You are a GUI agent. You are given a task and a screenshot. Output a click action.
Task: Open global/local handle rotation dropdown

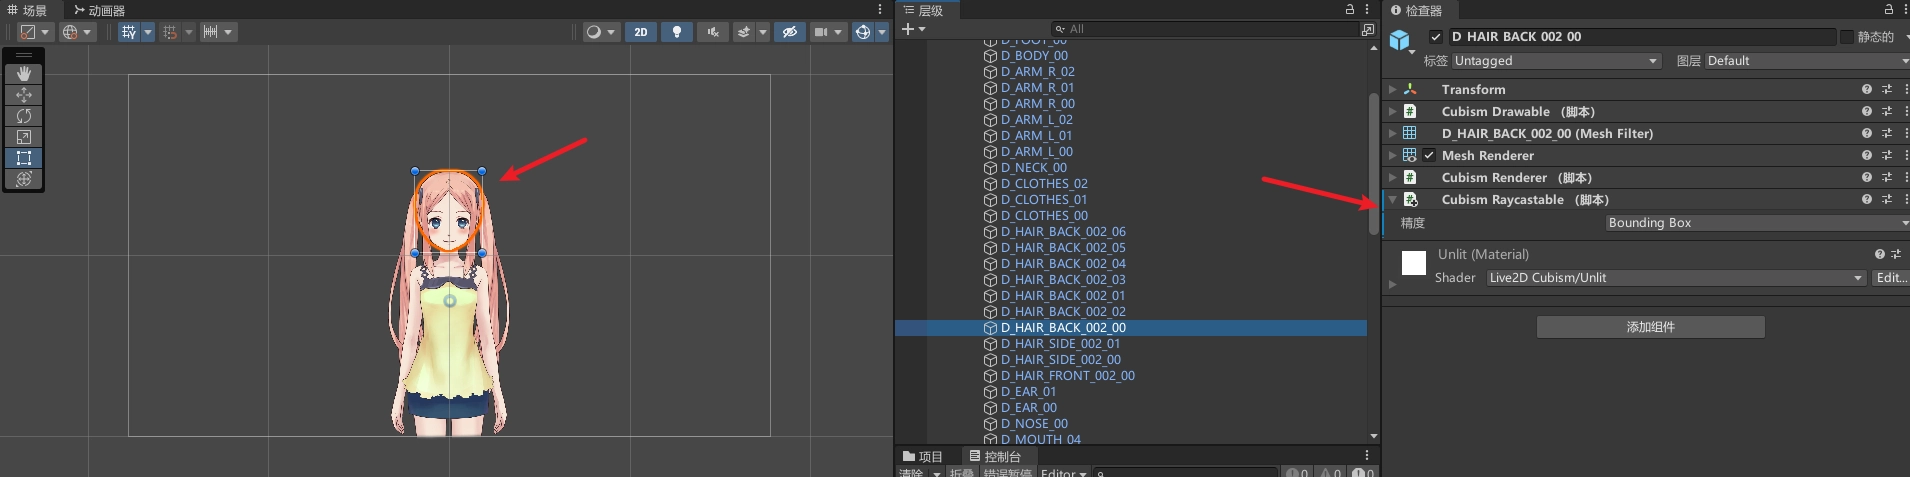(x=77, y=32)
